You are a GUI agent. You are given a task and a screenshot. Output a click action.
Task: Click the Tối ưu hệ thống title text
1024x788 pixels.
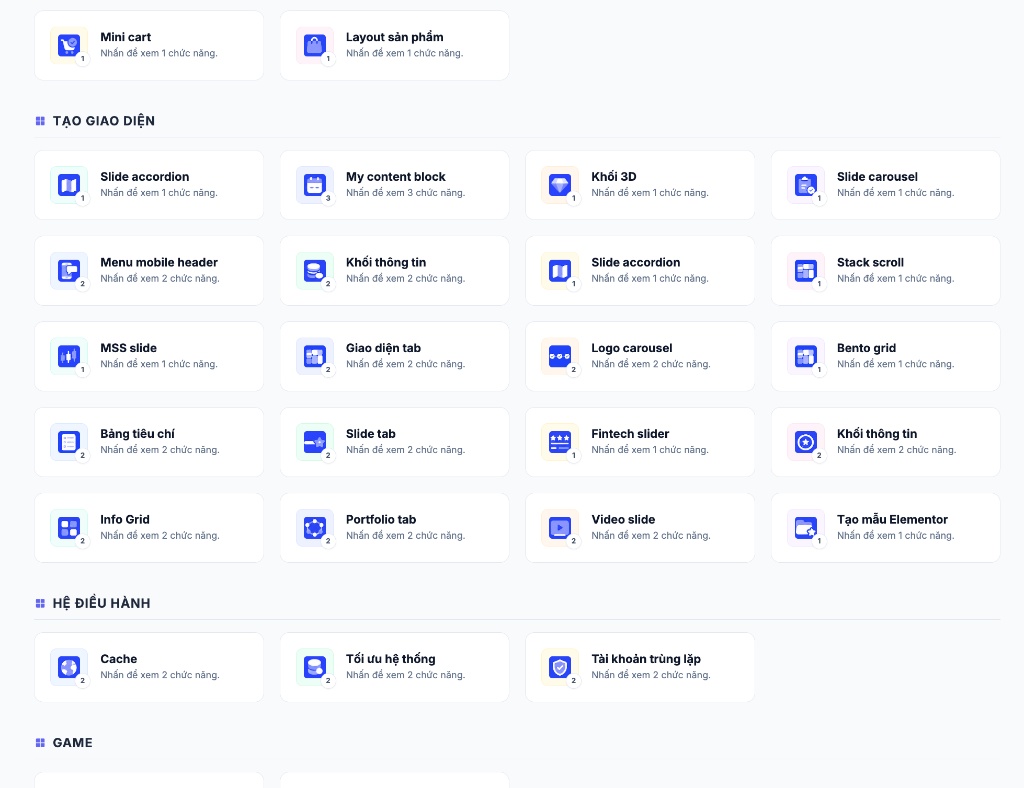coord(391,659)
